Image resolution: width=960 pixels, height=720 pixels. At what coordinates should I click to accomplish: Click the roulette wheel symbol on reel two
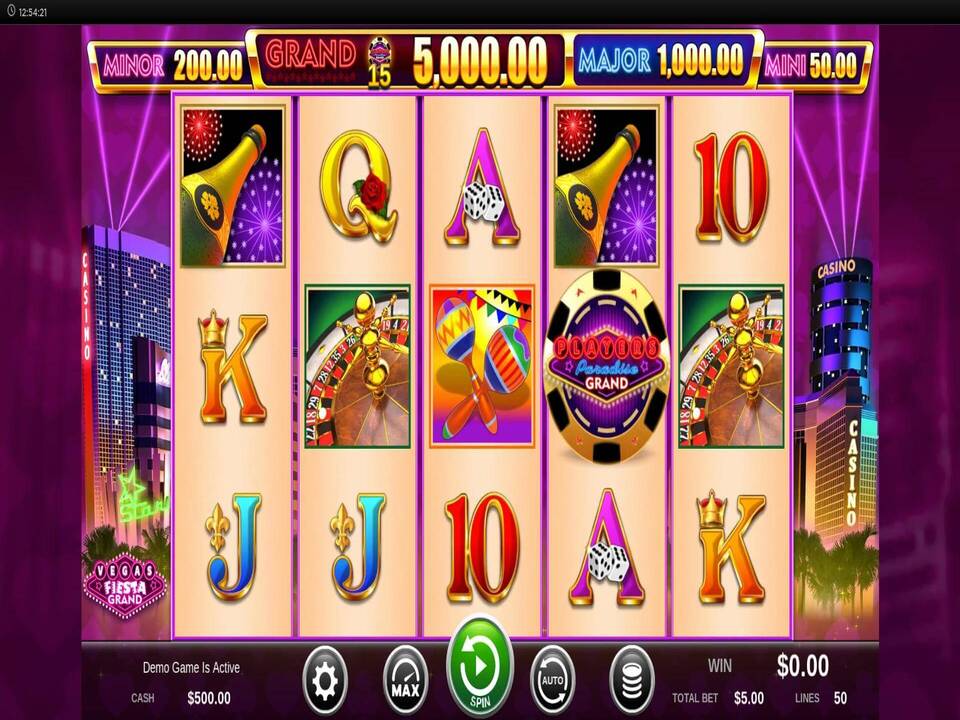pyautogui.click(x=358, y=366)
